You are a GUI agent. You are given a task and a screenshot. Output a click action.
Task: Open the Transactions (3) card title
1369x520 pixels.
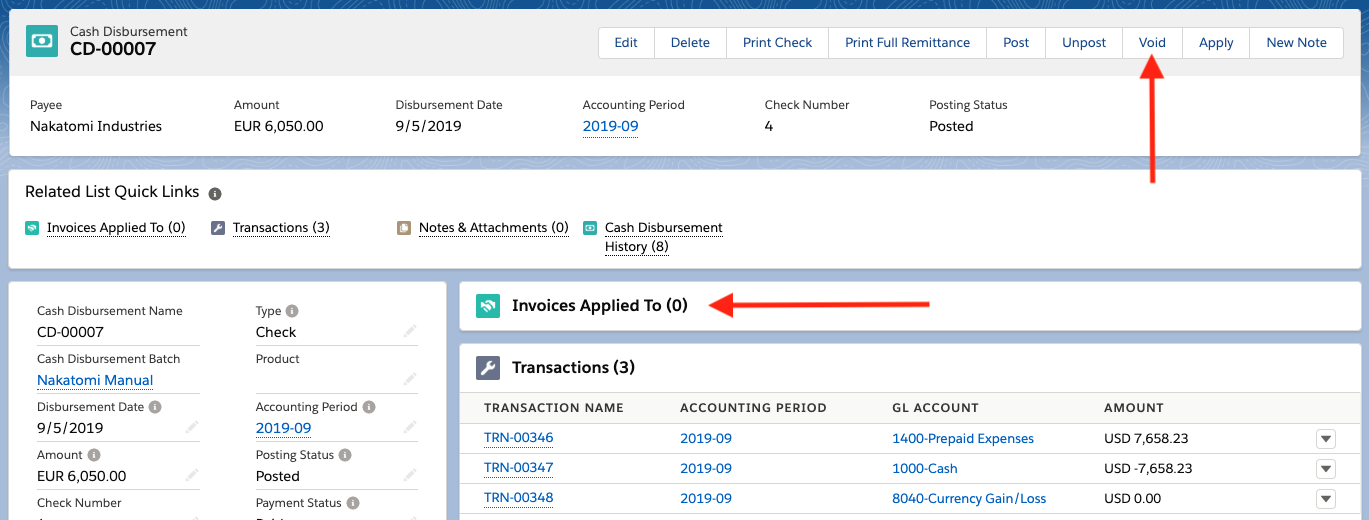573,368
